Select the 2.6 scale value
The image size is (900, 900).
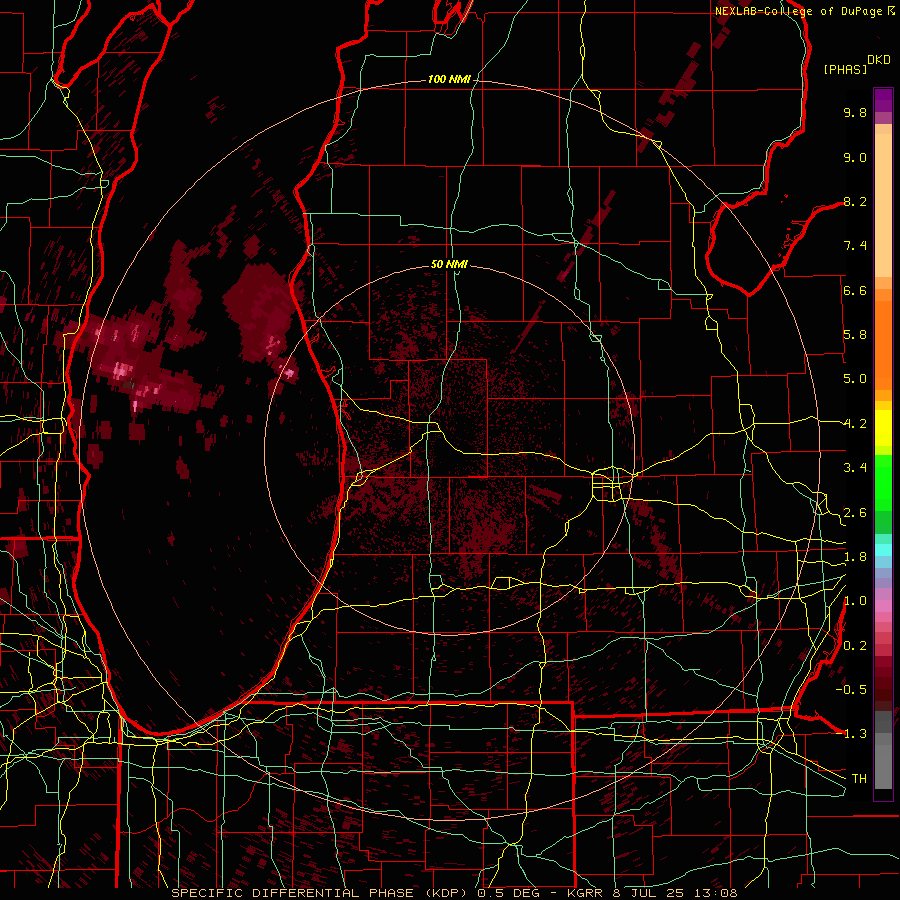tap(855, 513)
